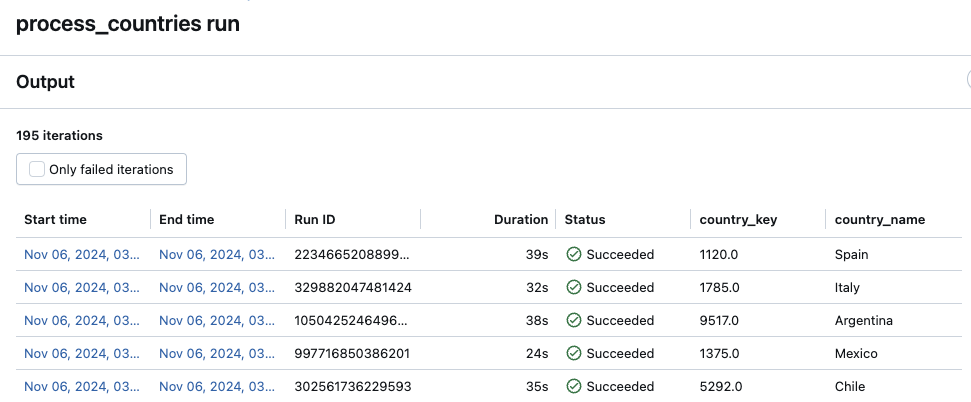Click the success icon in Argentina row

[574, 321]
